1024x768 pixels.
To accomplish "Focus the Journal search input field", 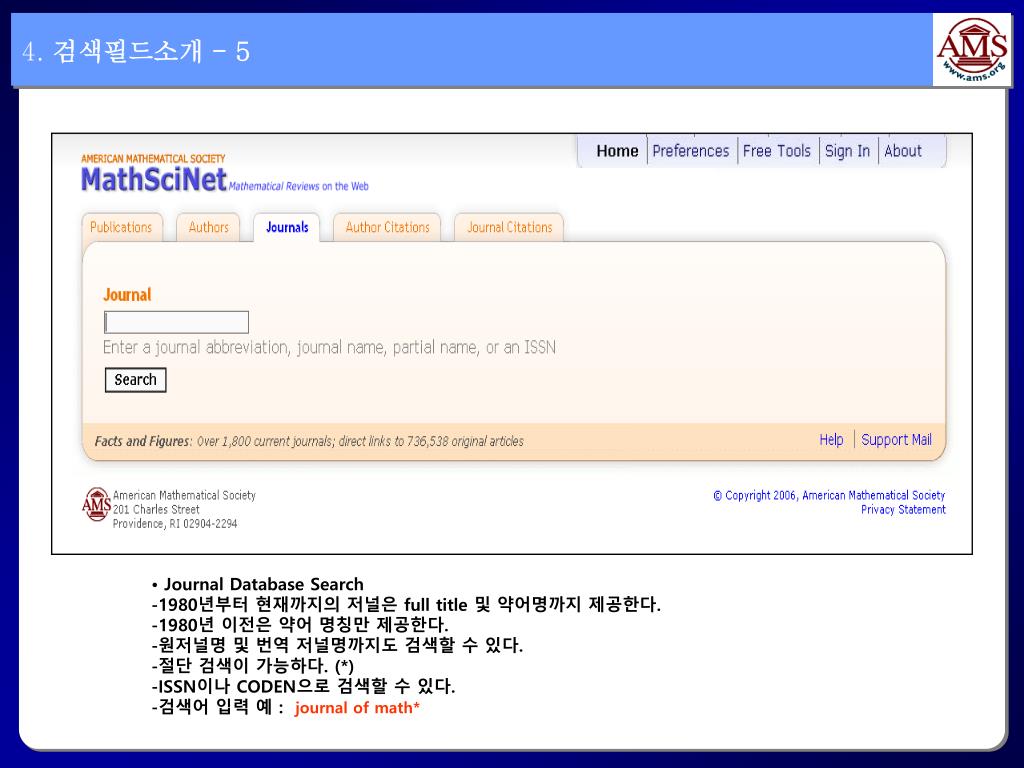I will pyautogui.click(x=176, y=323).
